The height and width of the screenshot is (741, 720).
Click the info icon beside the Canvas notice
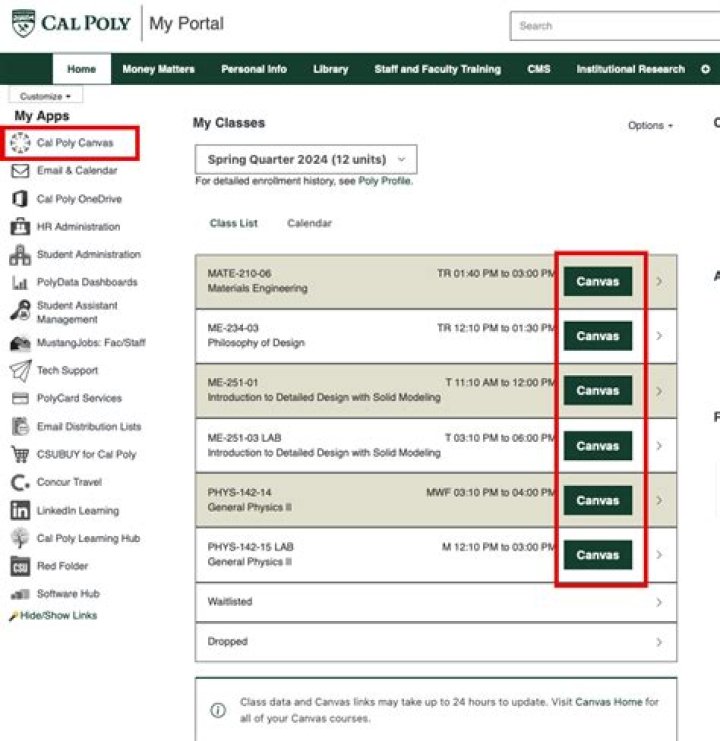[218, 710]
